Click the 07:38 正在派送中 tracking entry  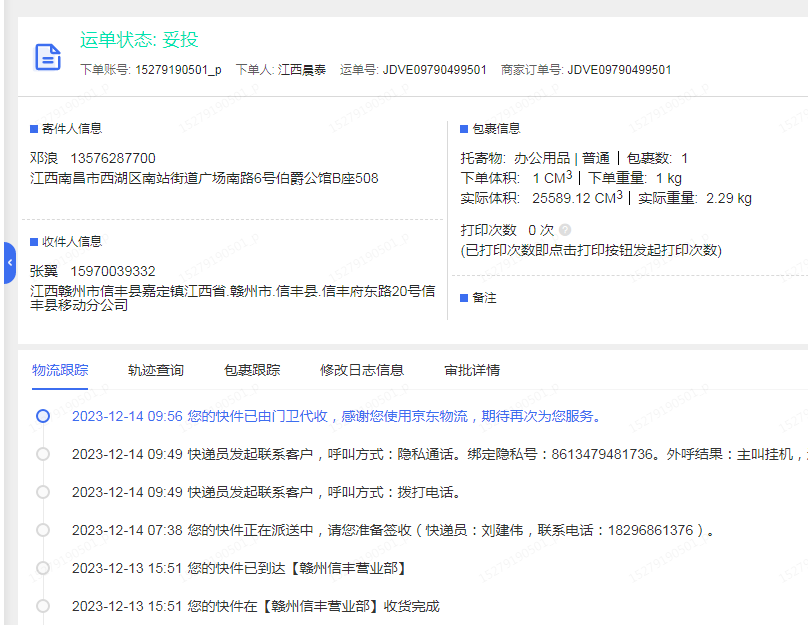coord(393,530)
